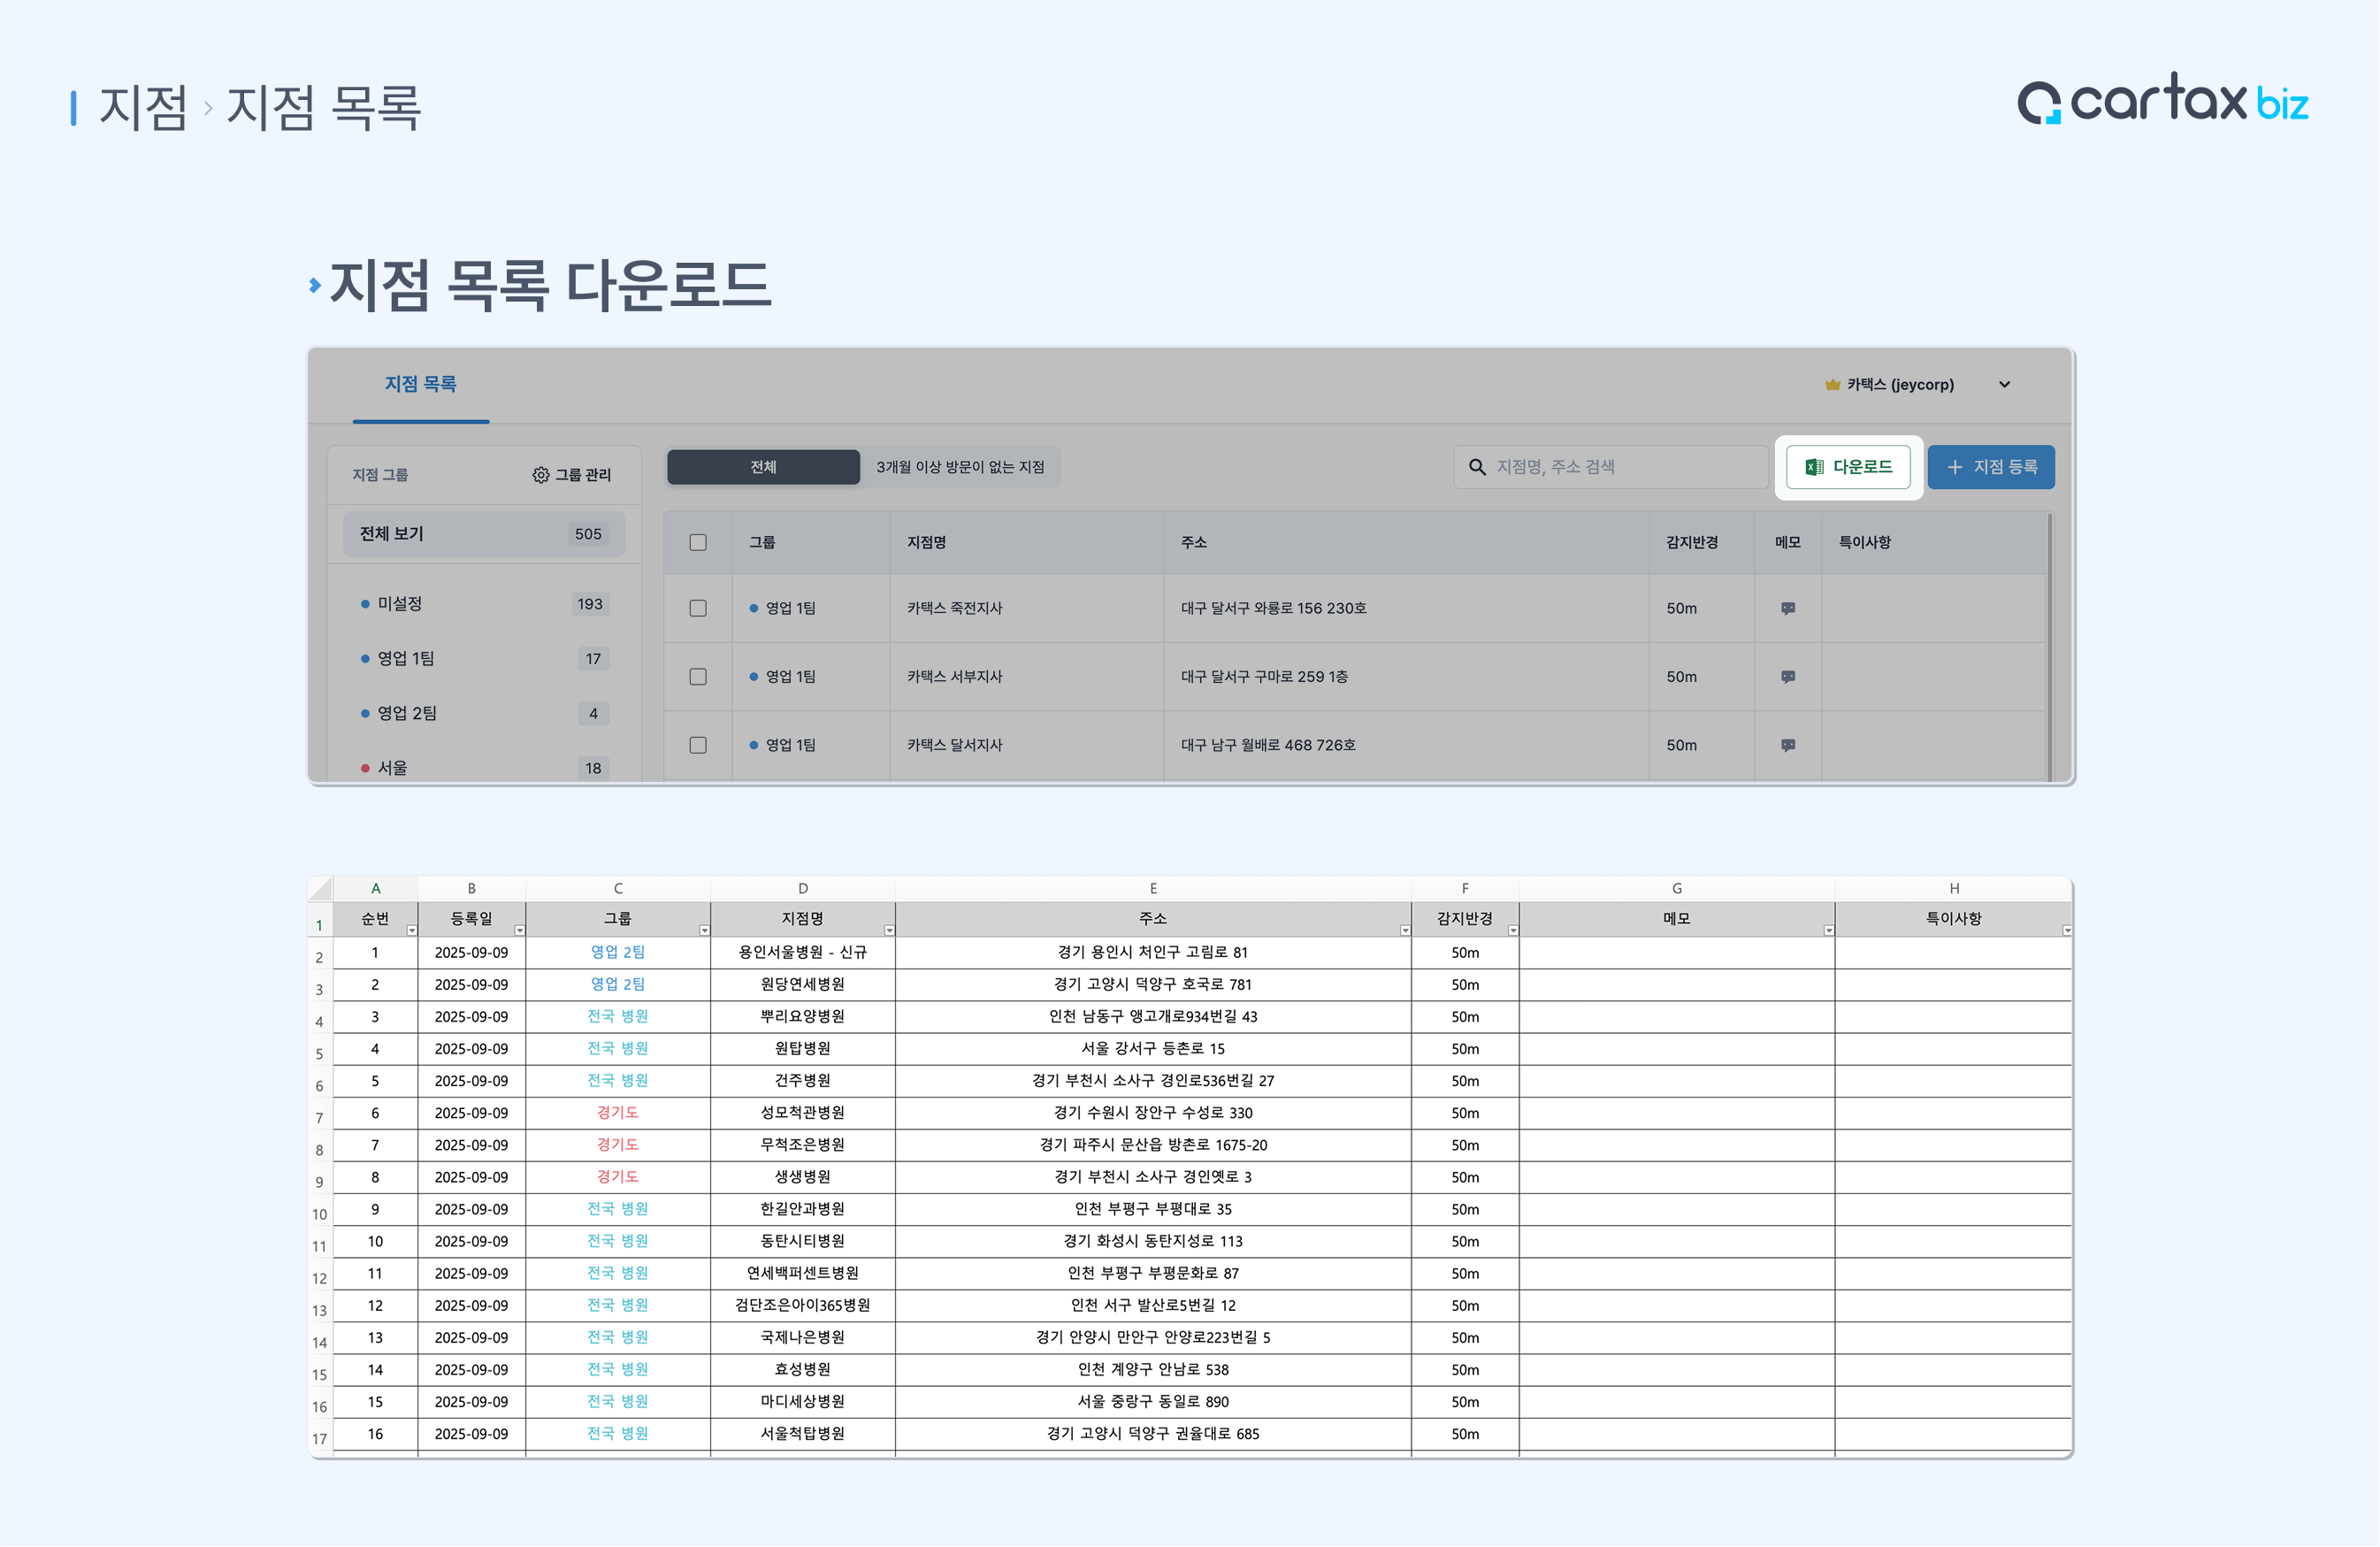Viewport: 2380px width, 1547px height.
Task: Open the spreadsheet 지점명 filter dropdown
Action: [x=889, y=931]
